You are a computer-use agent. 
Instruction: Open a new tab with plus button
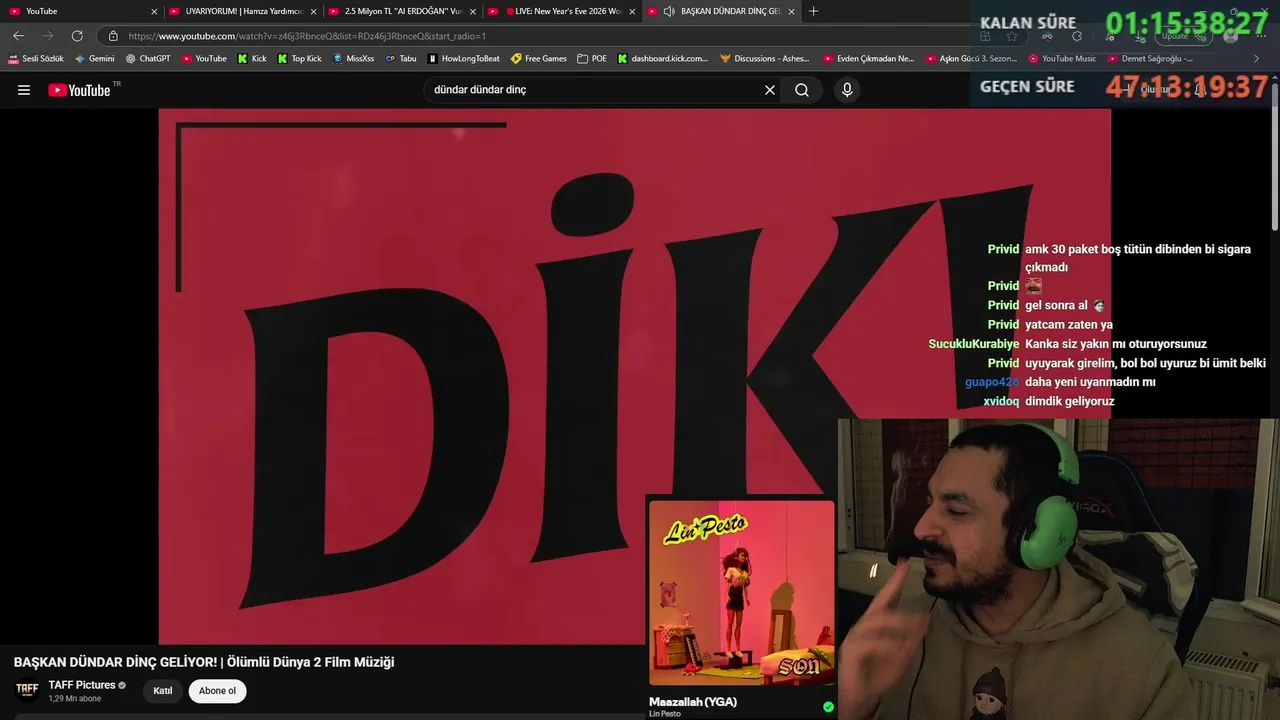click(813, 11)
